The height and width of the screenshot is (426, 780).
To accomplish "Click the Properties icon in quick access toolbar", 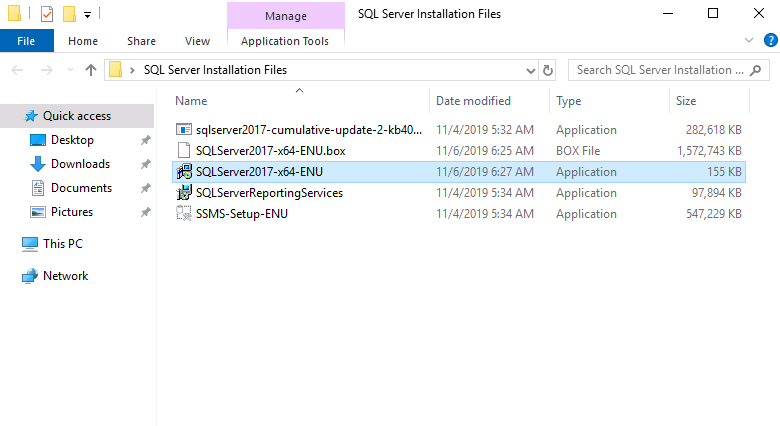I will (47, 14).
